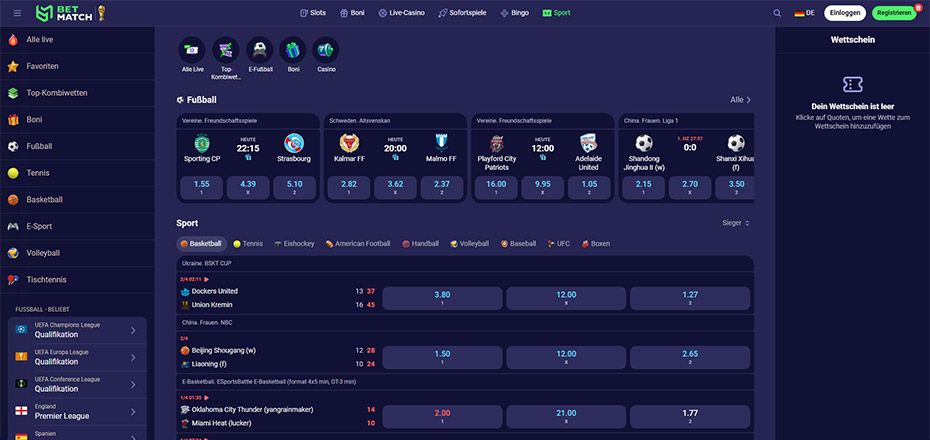Click the Sporting CP club crest
The height and width of the screenshot is (440, 930).
[x=202, y=143]
